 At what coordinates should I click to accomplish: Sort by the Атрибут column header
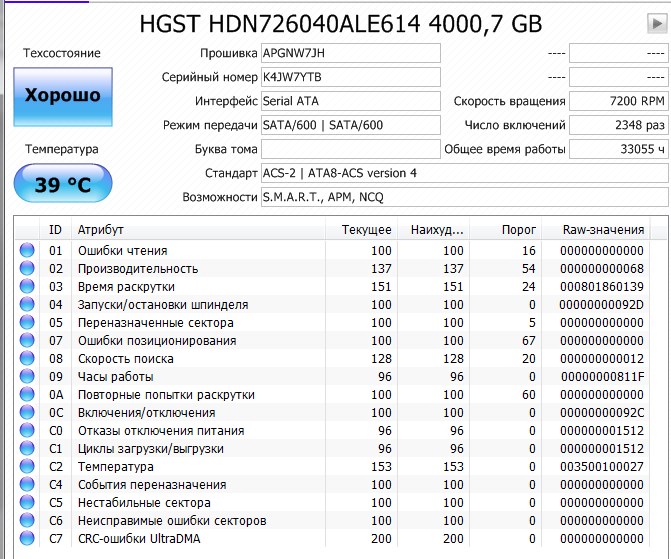pos(198,230)
